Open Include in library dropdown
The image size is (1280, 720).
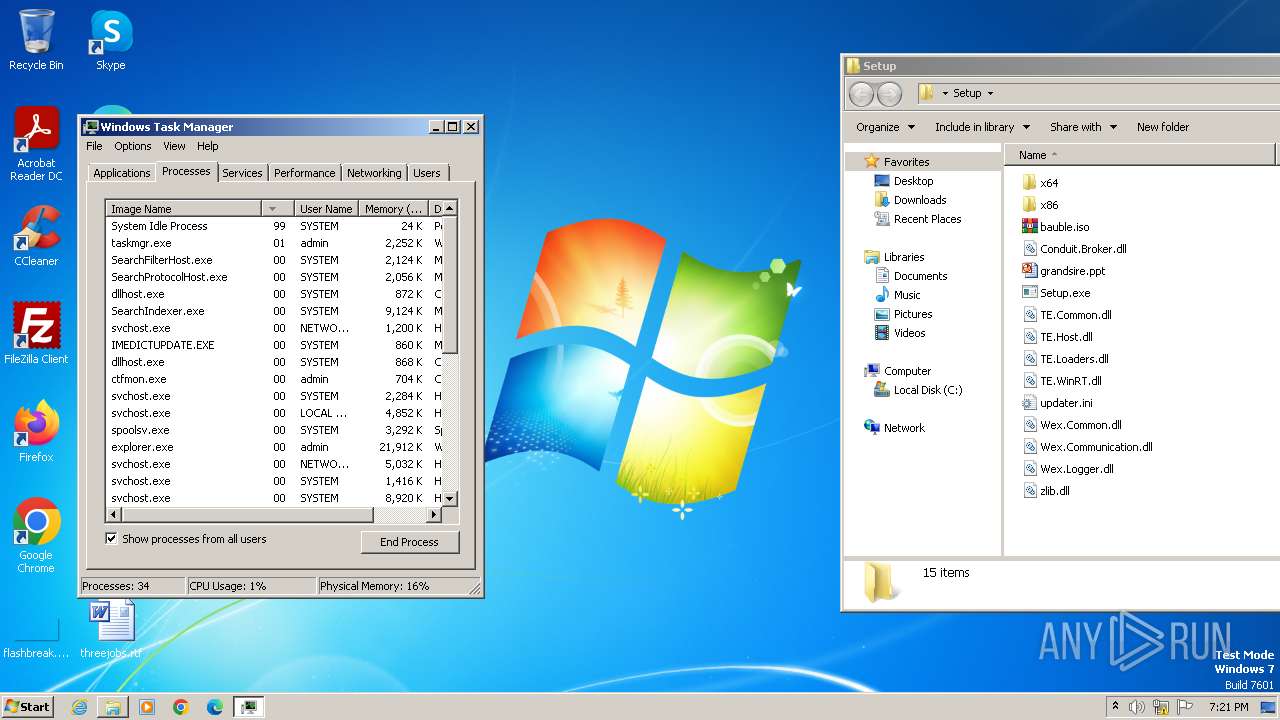coord(982,127)
